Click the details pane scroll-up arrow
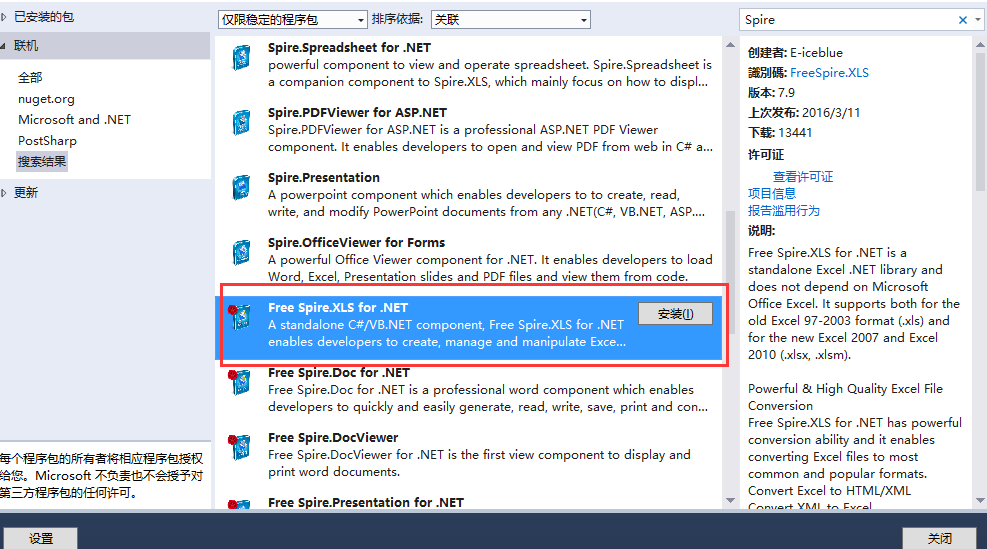This screenshot has width=987, height=549. (x=980, y=45)
